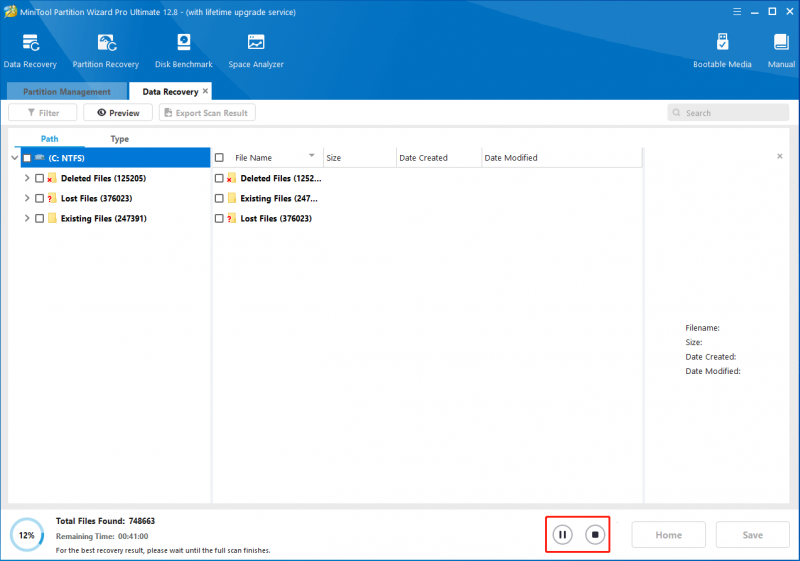Click the Deleted Files folder icon in the tree
800x561 pixels.
pos(52,178)
